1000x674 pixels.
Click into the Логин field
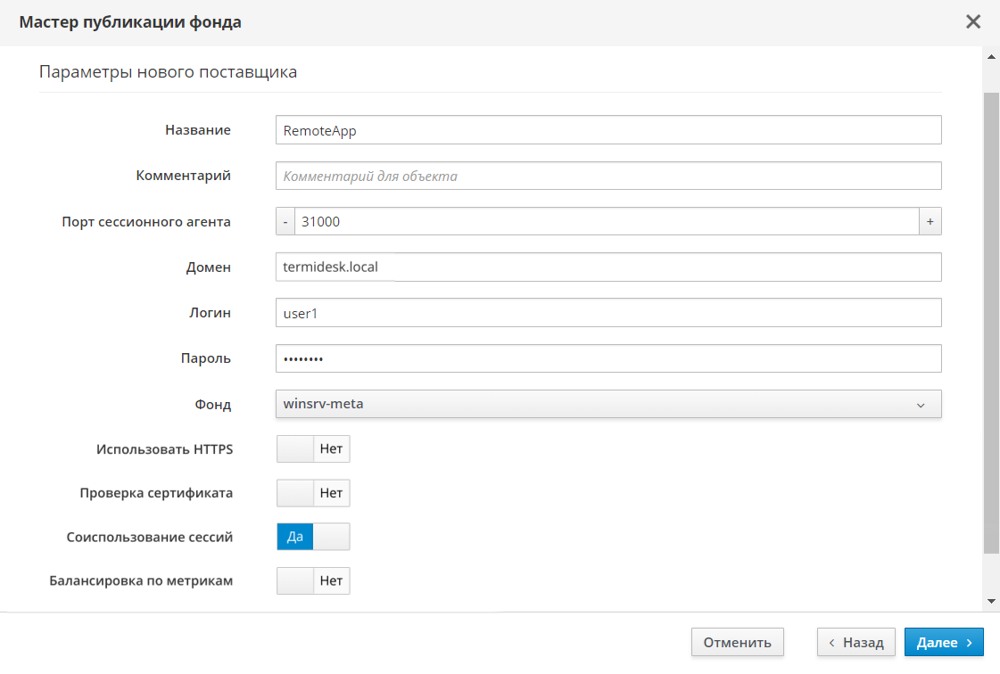607,313
